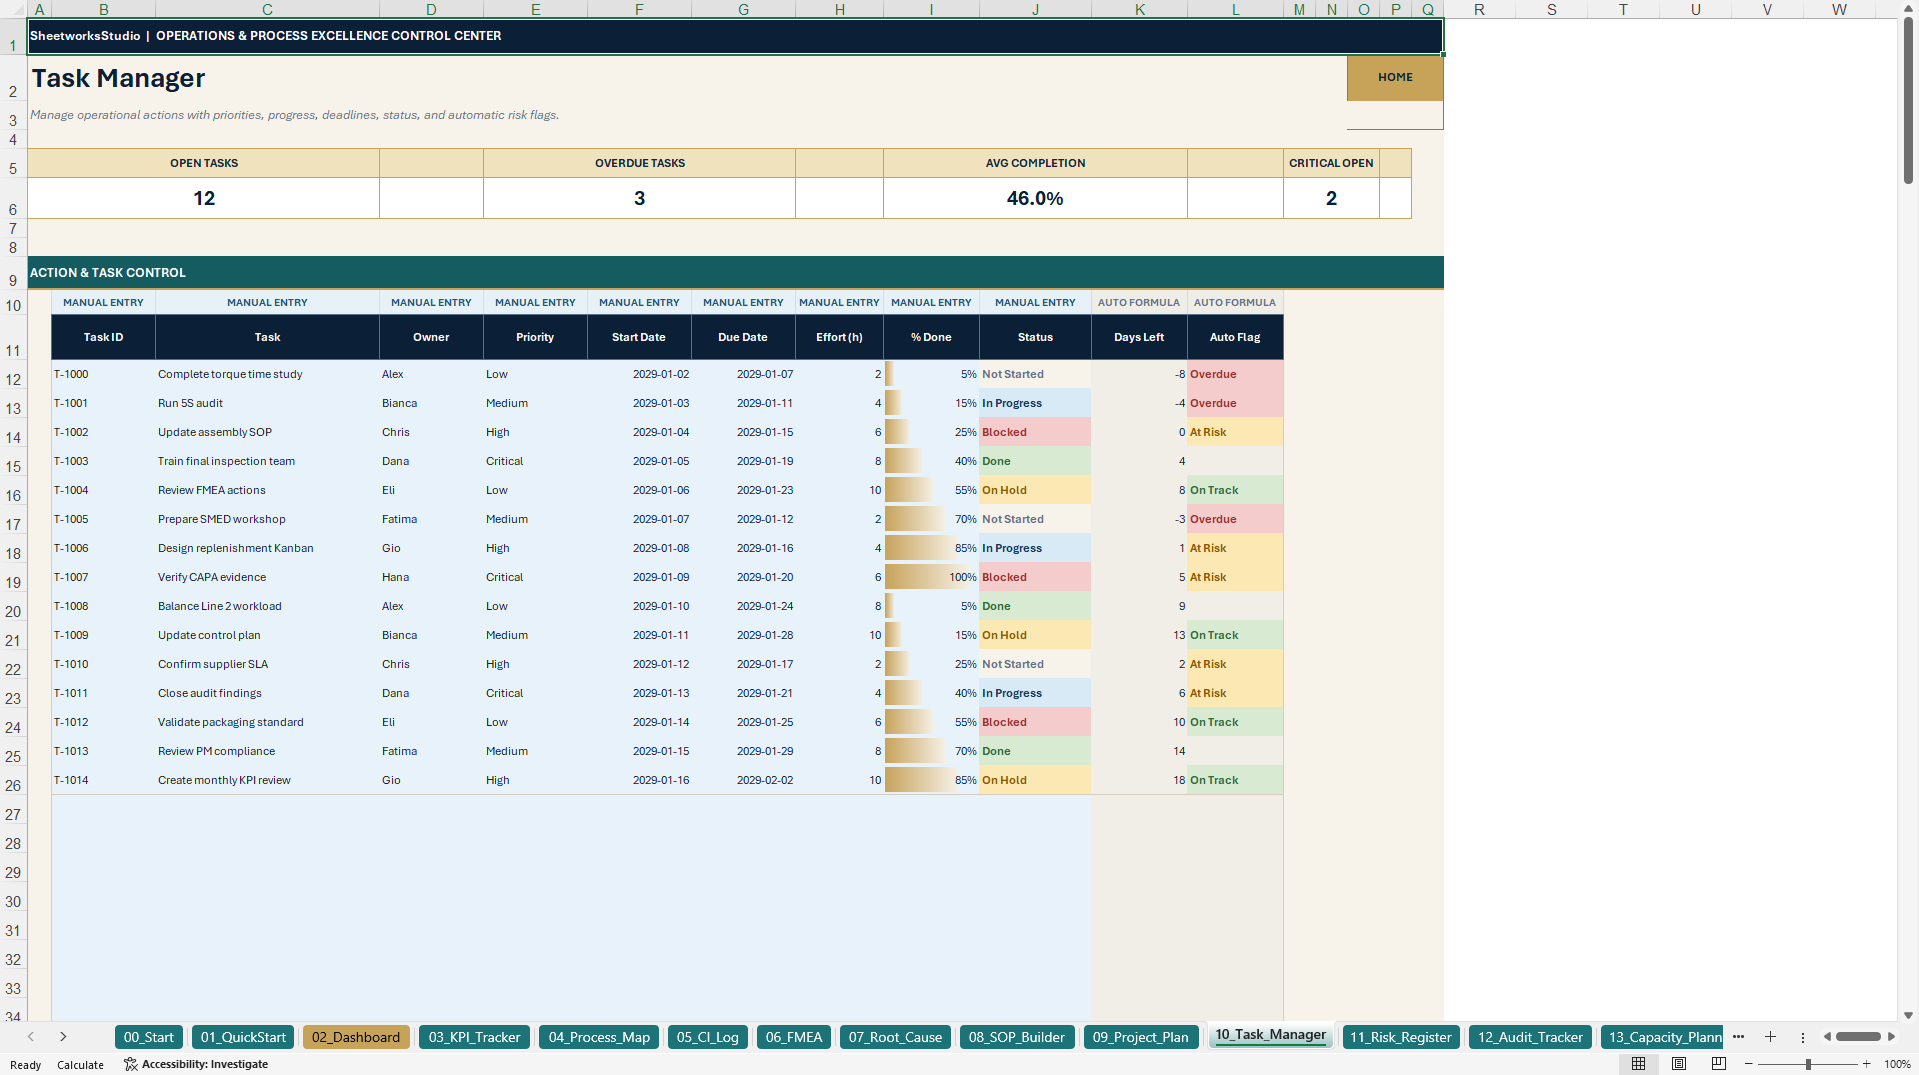Image resolution: width=1919 pixels, height=1075 pixels.
Task: Click the horizontal scrollbar thumb
Action: tap(1858, 1037)
